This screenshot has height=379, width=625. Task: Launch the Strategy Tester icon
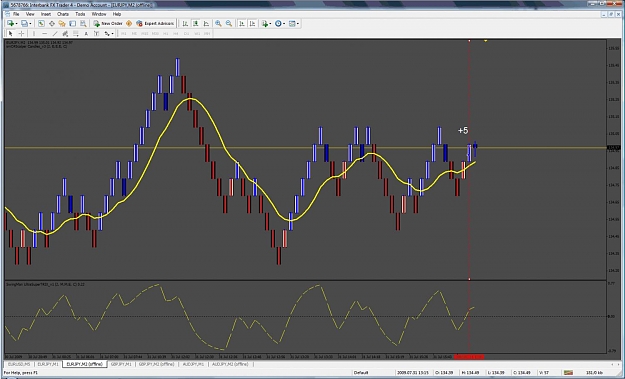click(x=83, y=24)
